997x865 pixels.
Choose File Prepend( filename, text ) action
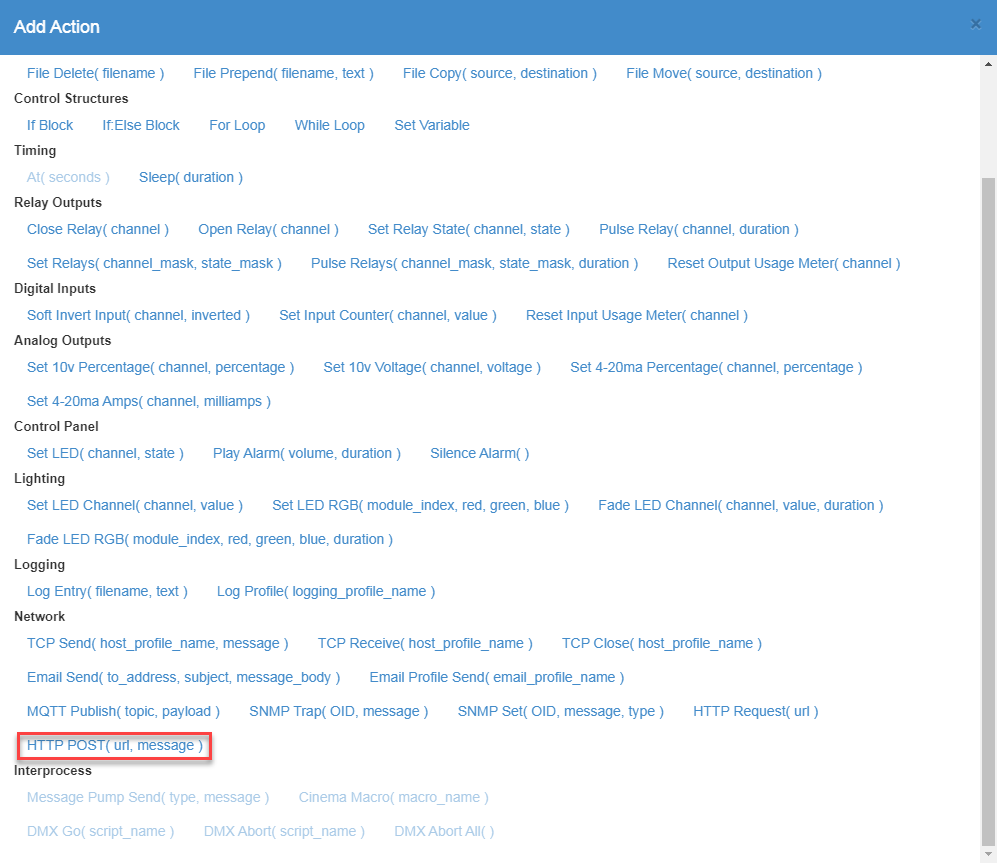(x=284, y=74)
